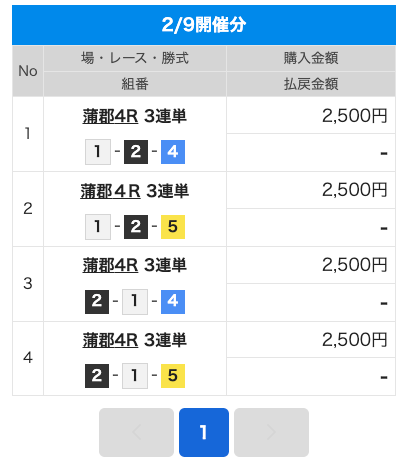This screenshot has width=408, height=466.
Task: Open the 蒲郡4R link in row 2
Action: pos(110,192)
